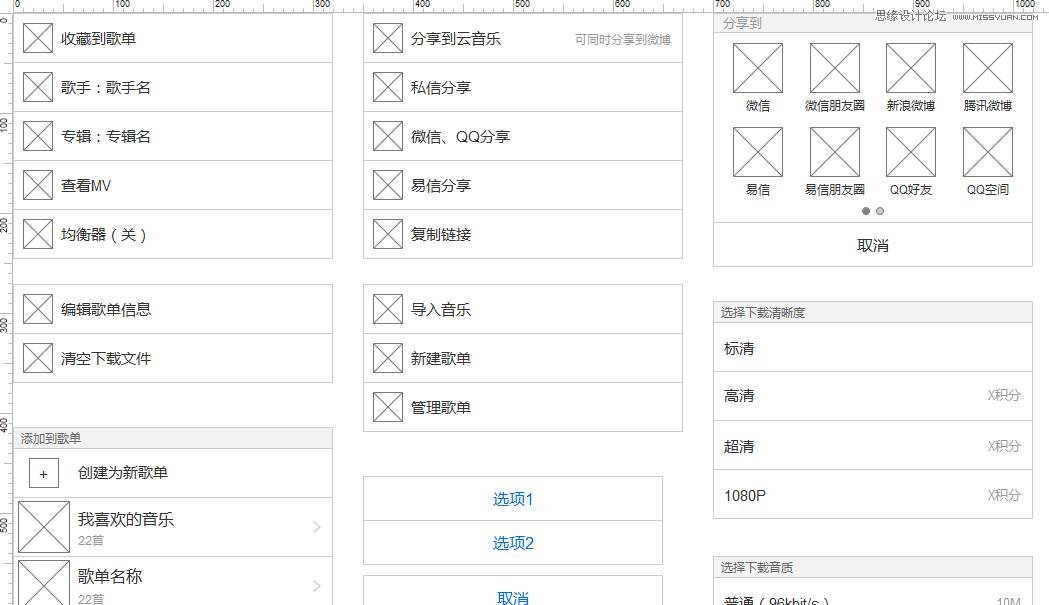Share to 腾讯微博 icon

988,68
